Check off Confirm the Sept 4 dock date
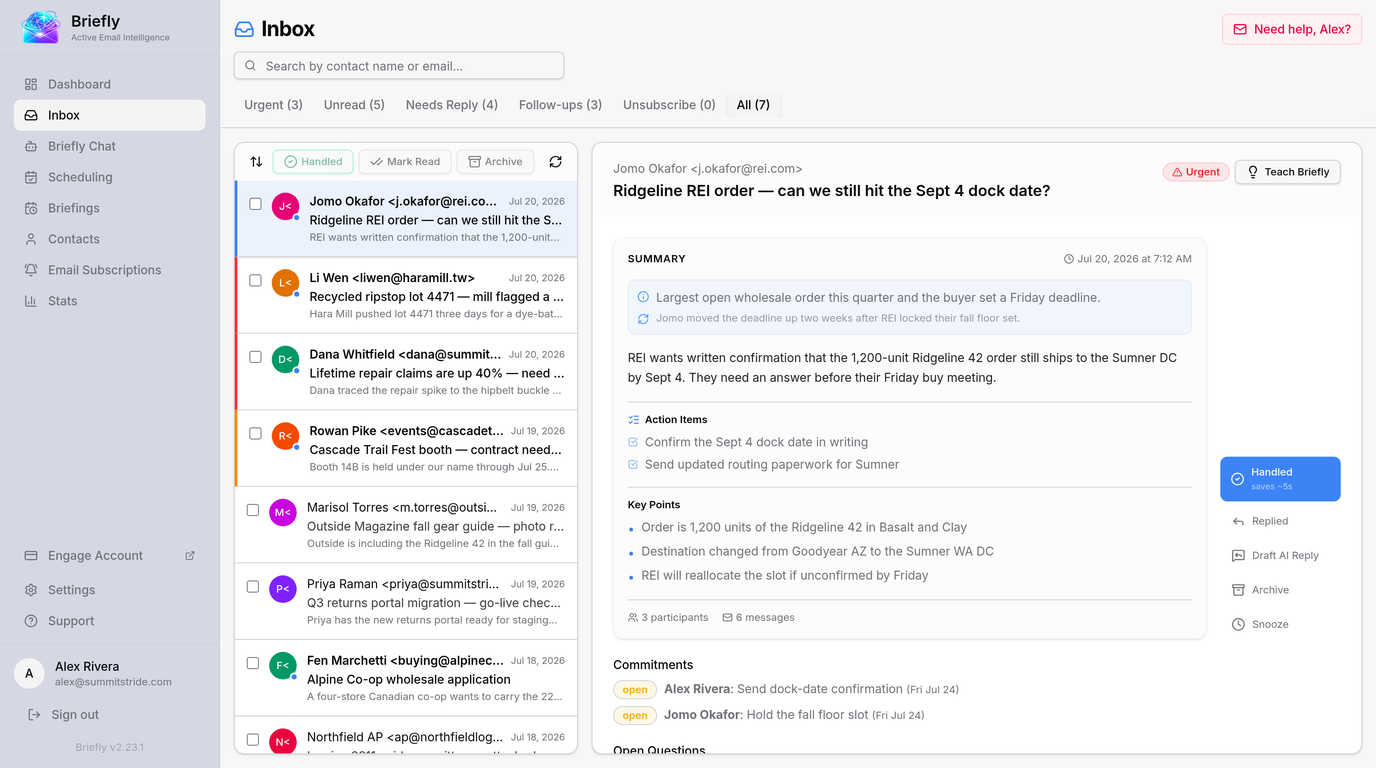 633,442
